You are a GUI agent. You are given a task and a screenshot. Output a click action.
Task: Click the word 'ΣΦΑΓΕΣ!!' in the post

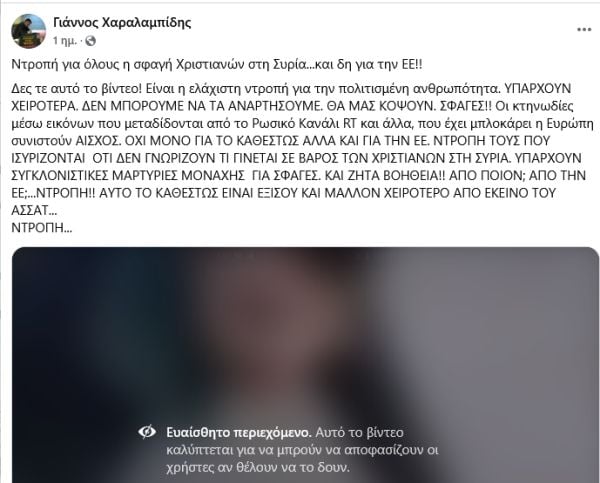(465, 106)
